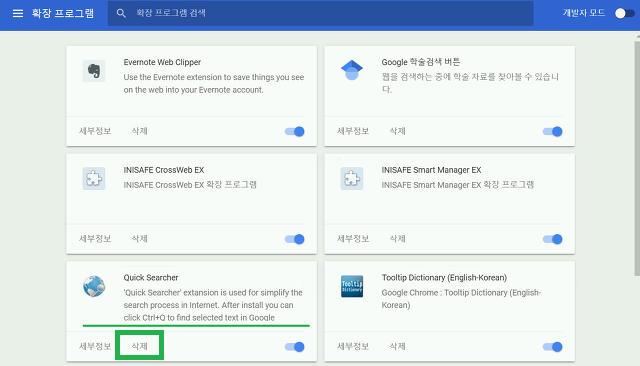Click 삭제 for INISAFE Smart Manager EX
Screen dimensions: 640x366
coord(398,239)
